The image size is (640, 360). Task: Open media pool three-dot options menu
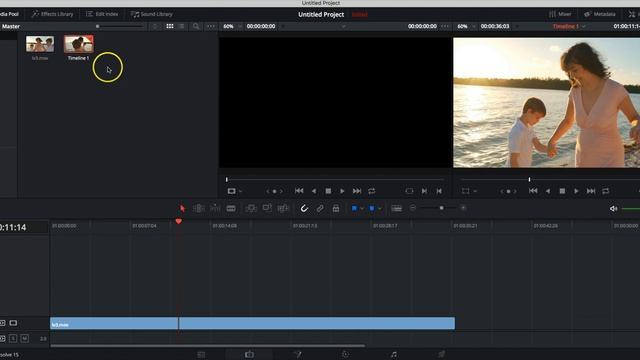tap(211, 26)
